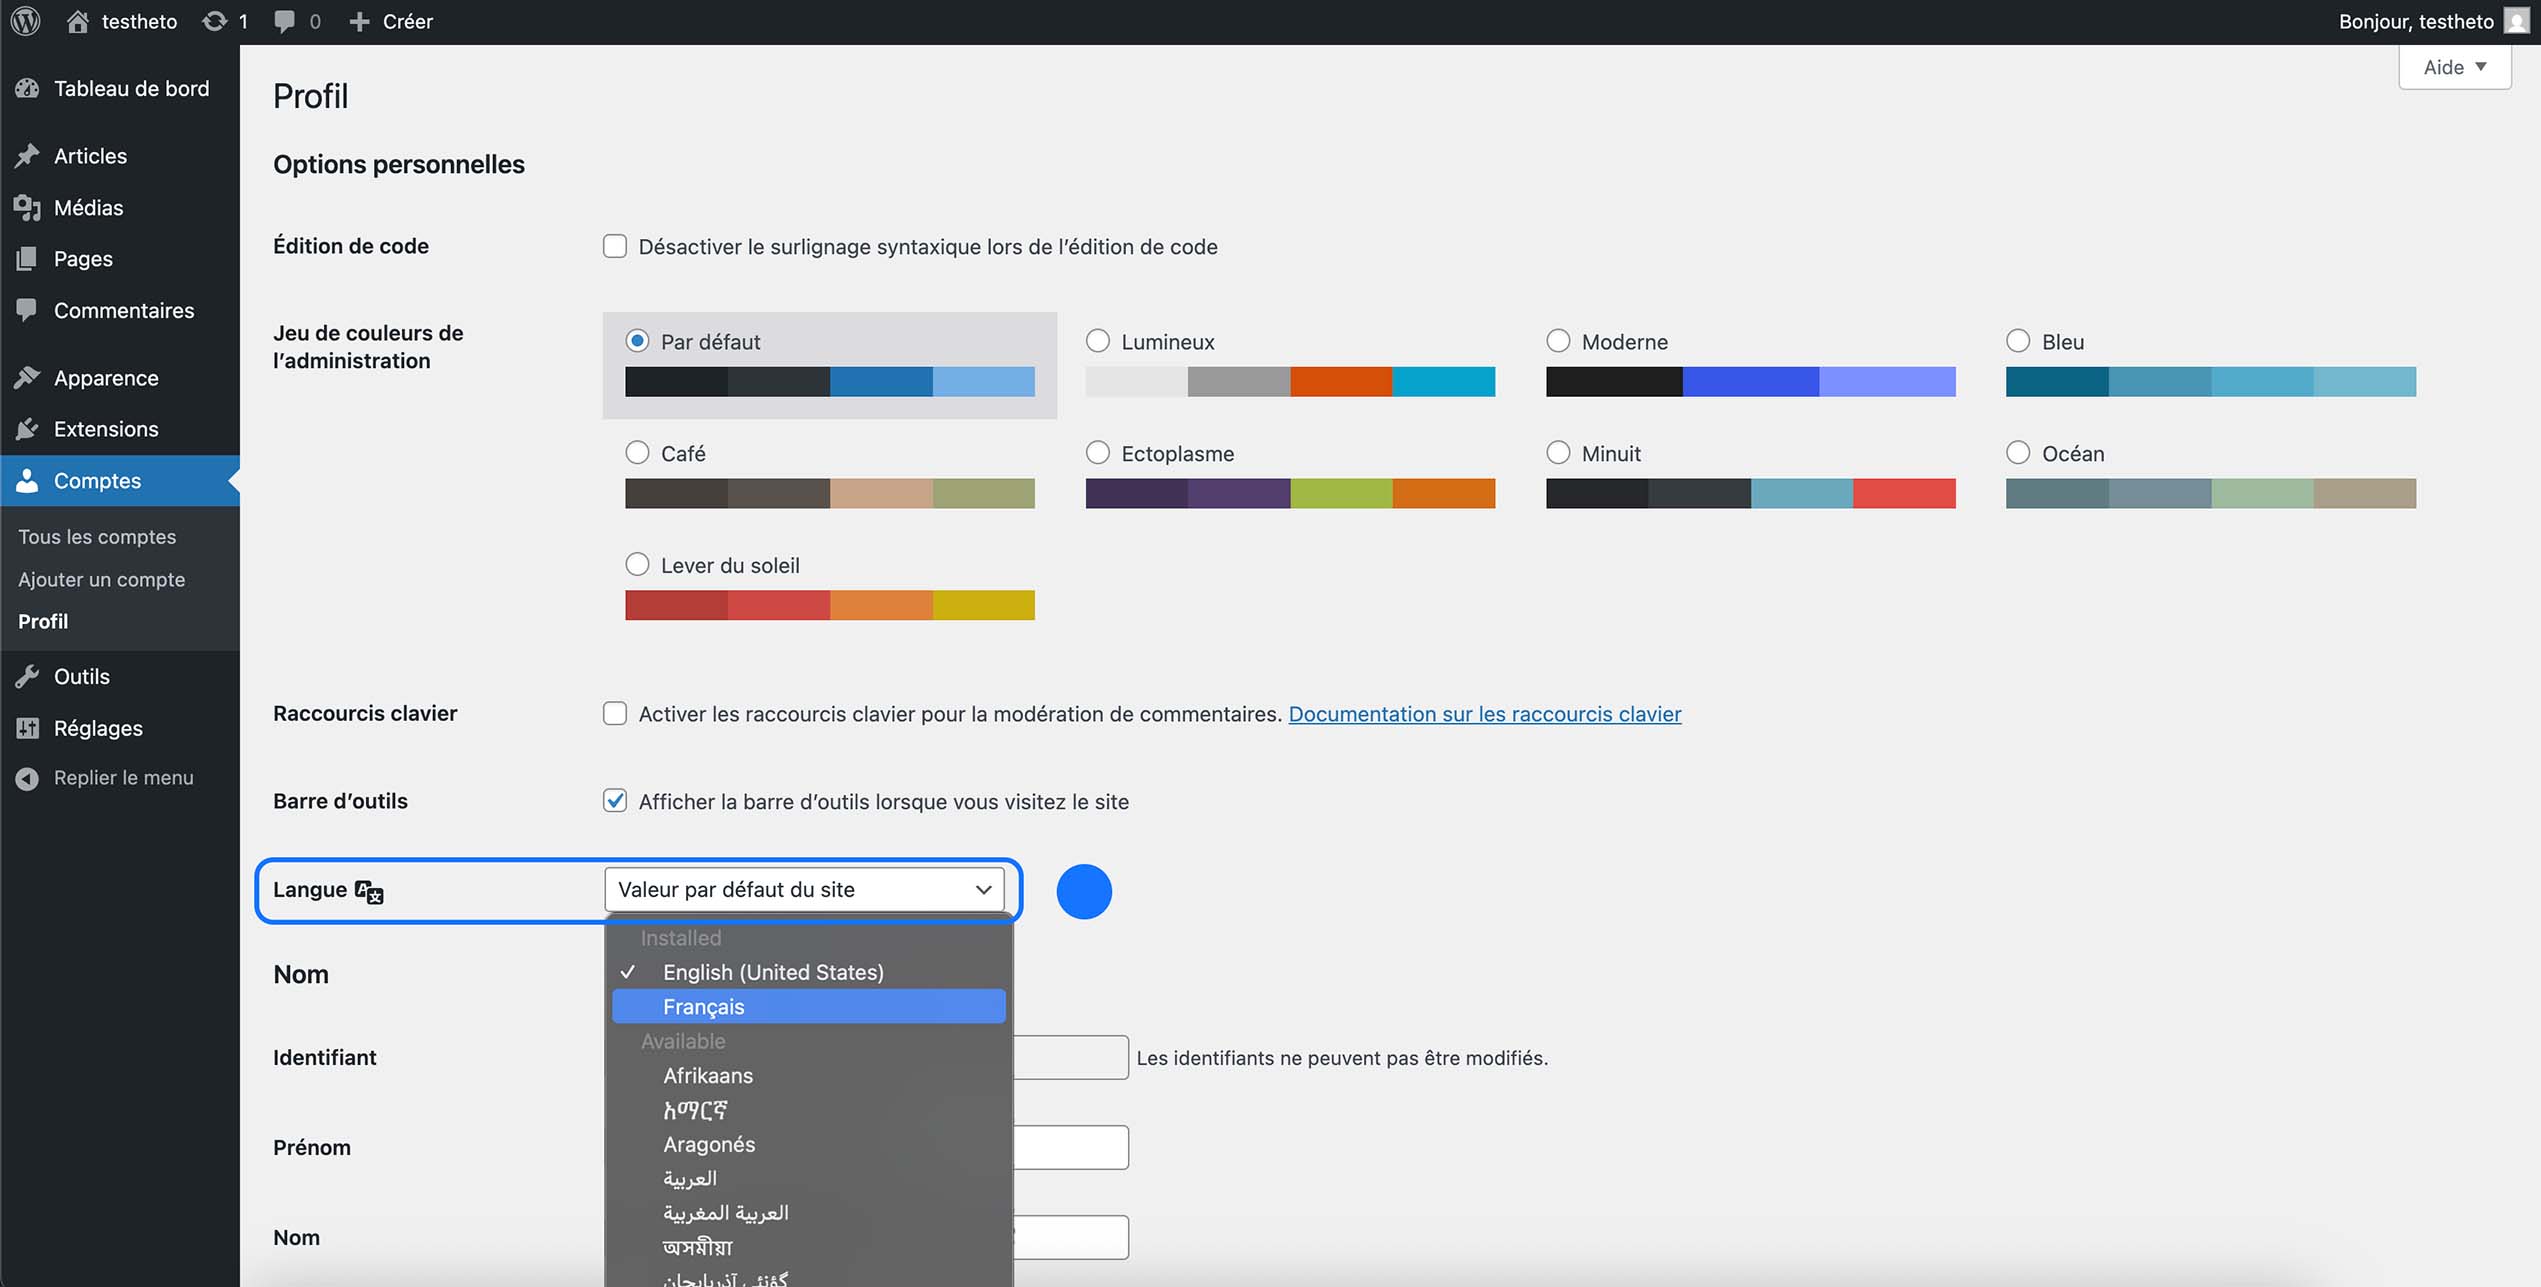Select the Lumineux color scheme radio button
Image resolution: width=2541 pixels, height=1287 pixels.
[1097, 340]
